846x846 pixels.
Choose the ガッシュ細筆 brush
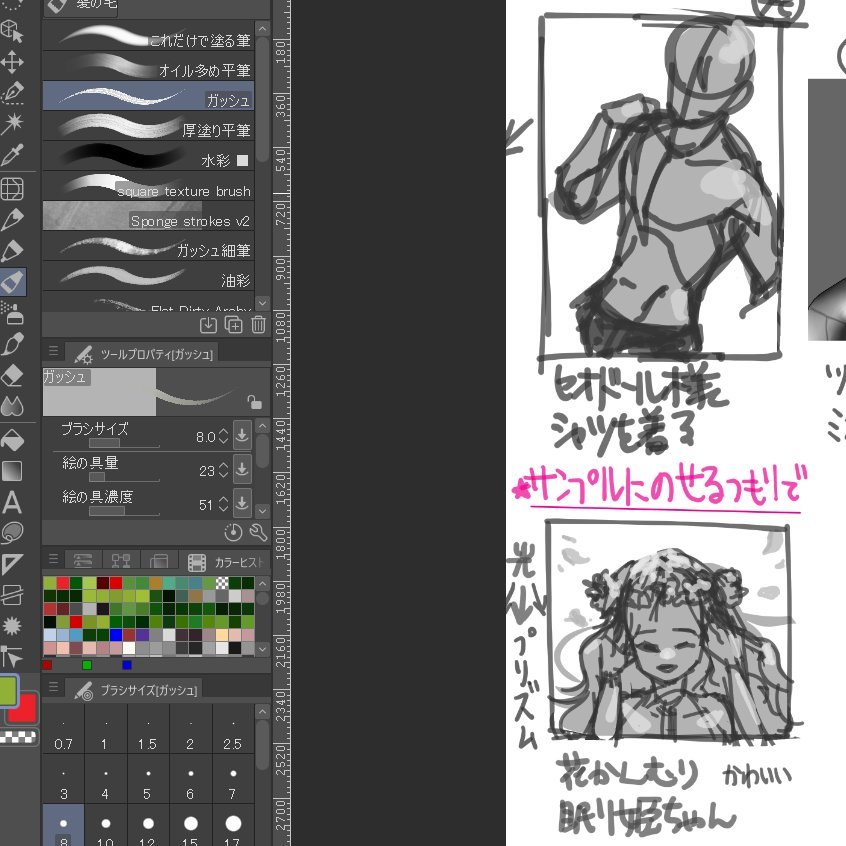[148, 247]
